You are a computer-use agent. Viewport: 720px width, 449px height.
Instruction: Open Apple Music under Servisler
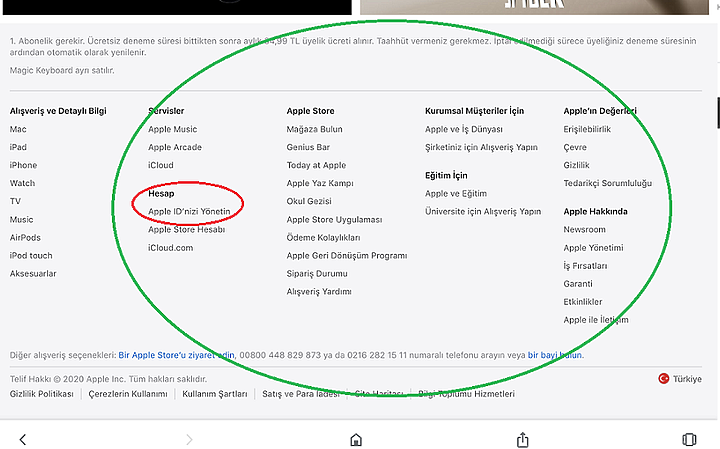click(172, 129)
